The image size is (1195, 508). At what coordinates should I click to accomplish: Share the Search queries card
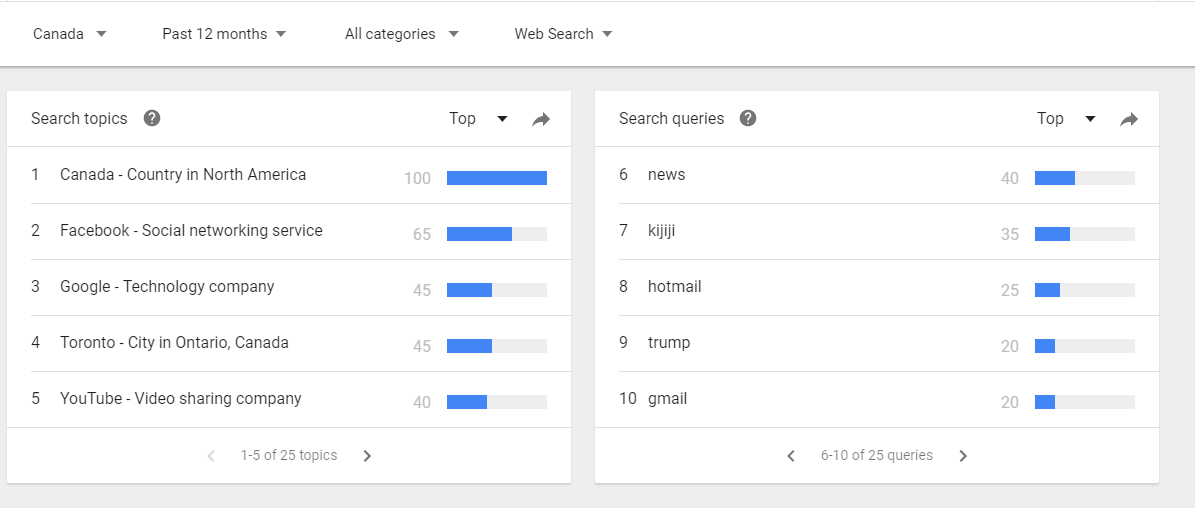(1129, 119)
